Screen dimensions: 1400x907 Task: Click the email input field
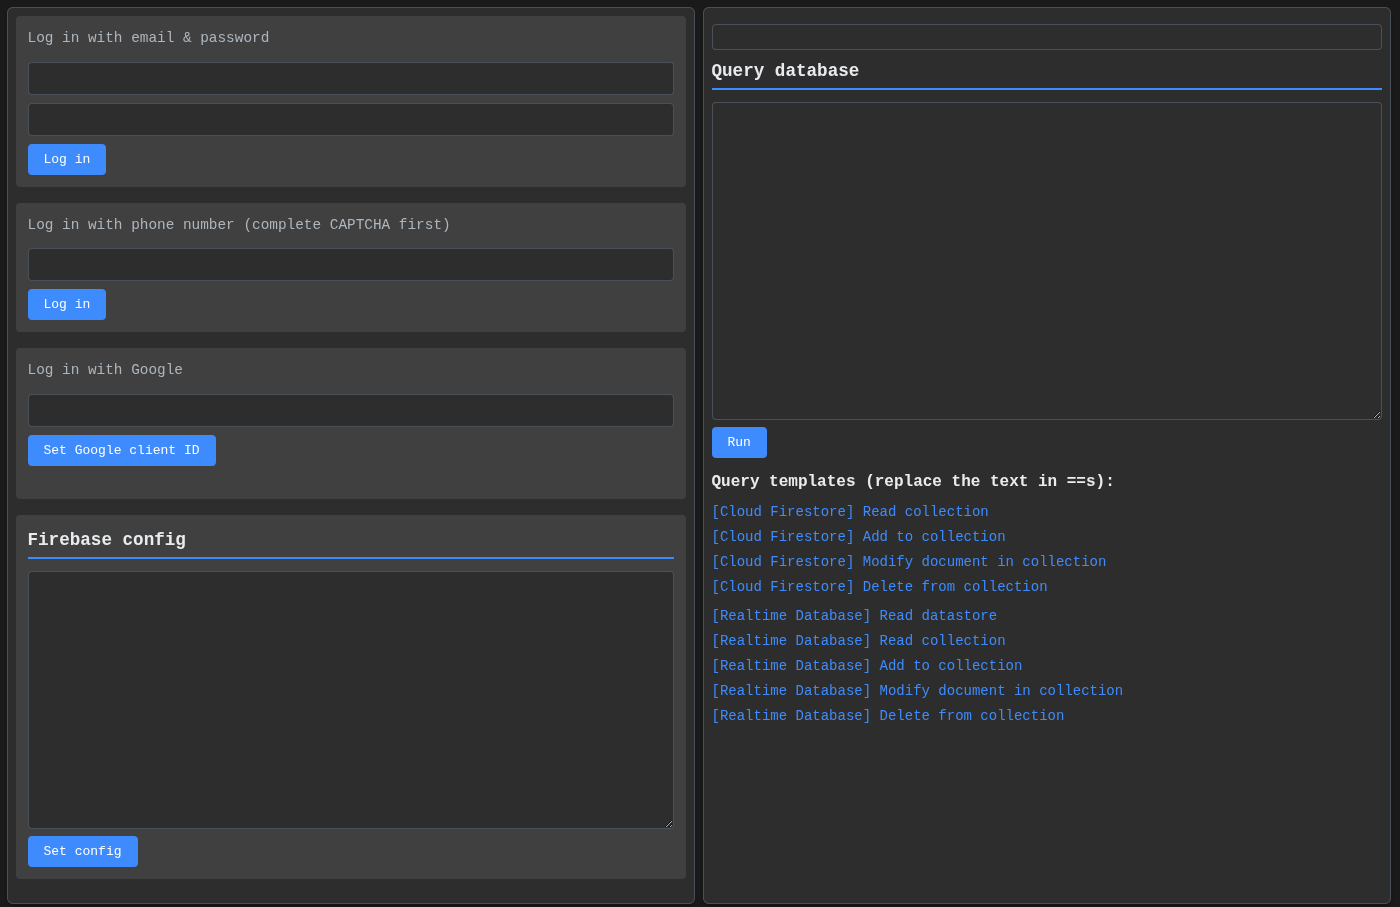tap(350, 78)
